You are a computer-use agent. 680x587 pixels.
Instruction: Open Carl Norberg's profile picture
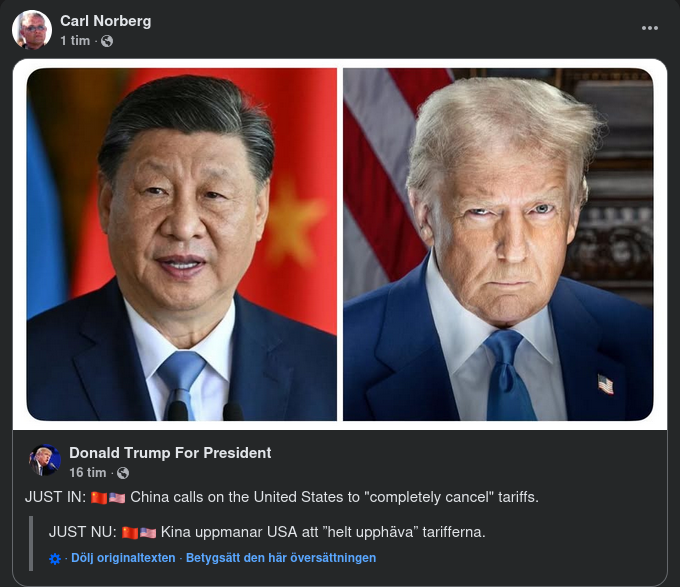point(32,30)
